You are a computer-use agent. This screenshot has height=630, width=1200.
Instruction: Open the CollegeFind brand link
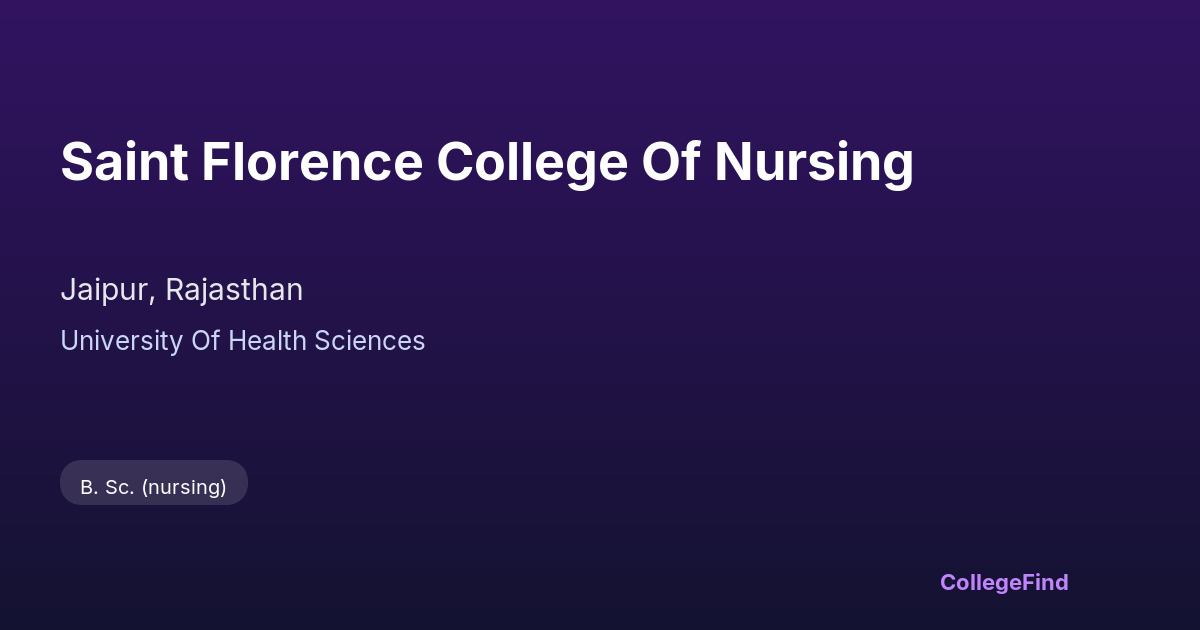click(1003, 582)
